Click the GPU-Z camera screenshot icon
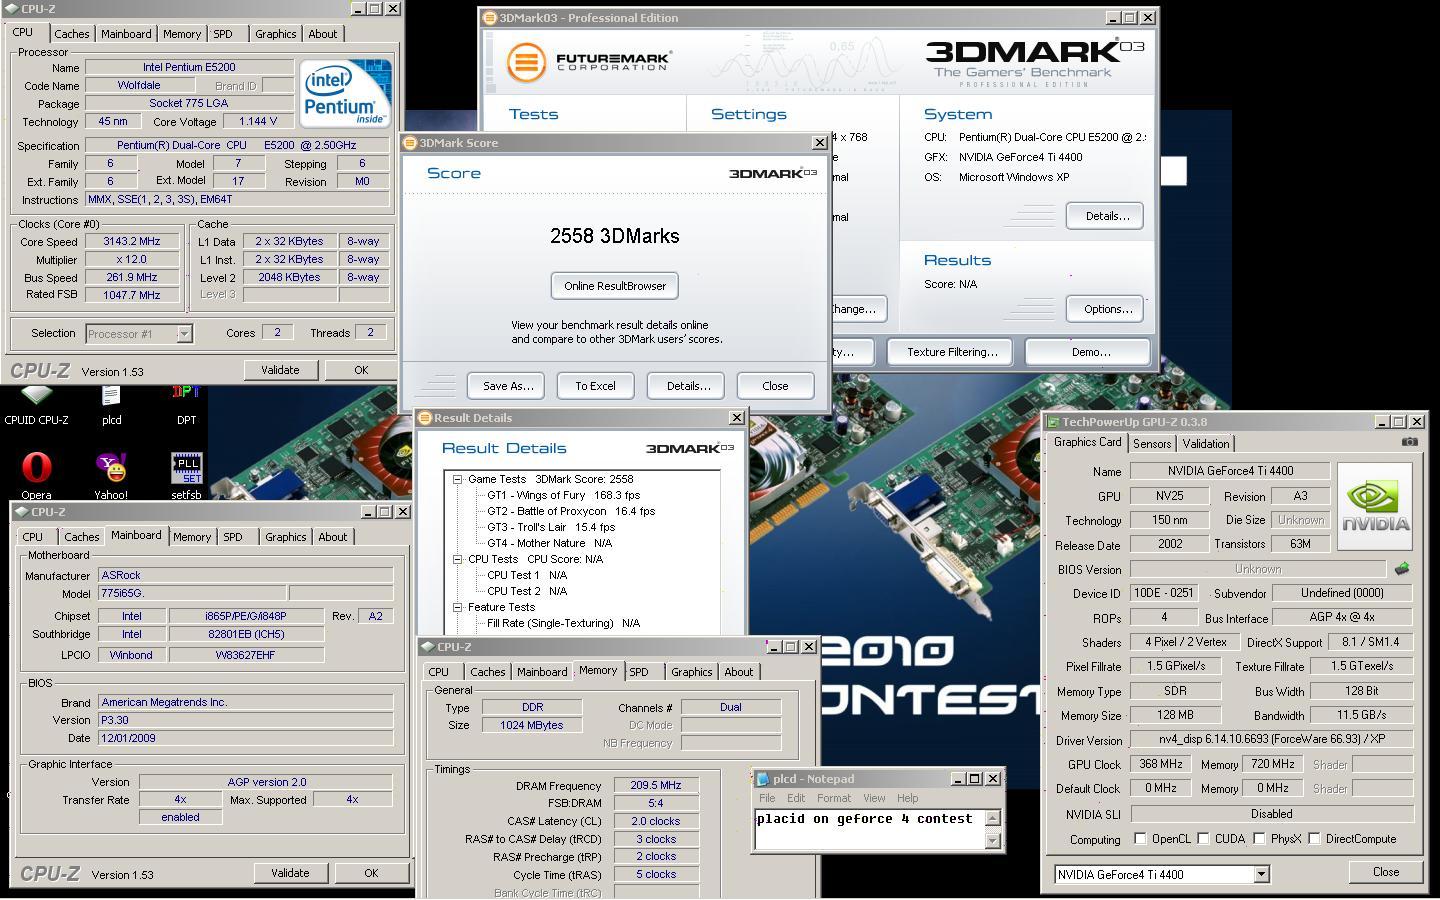Screen dimensions: 1440x900 pyautogui.click(x=1410, y=442)
